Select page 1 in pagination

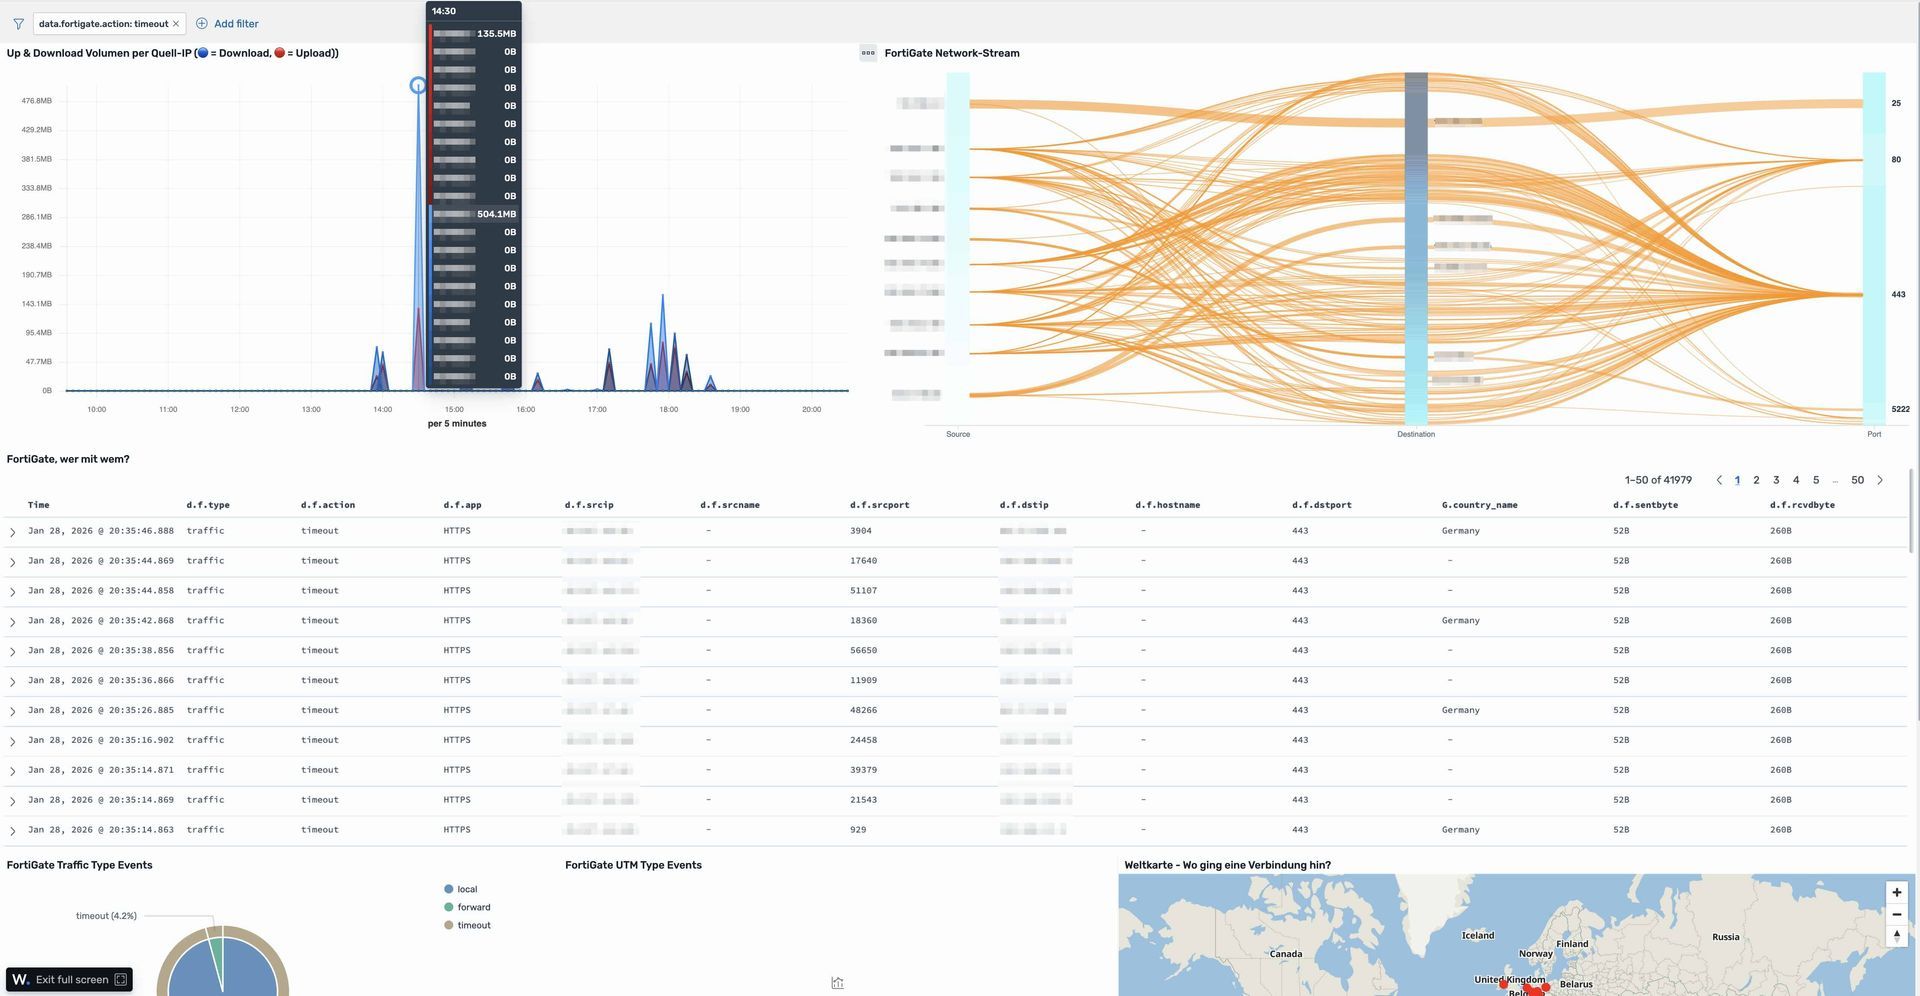click(x=1737, y=480)
